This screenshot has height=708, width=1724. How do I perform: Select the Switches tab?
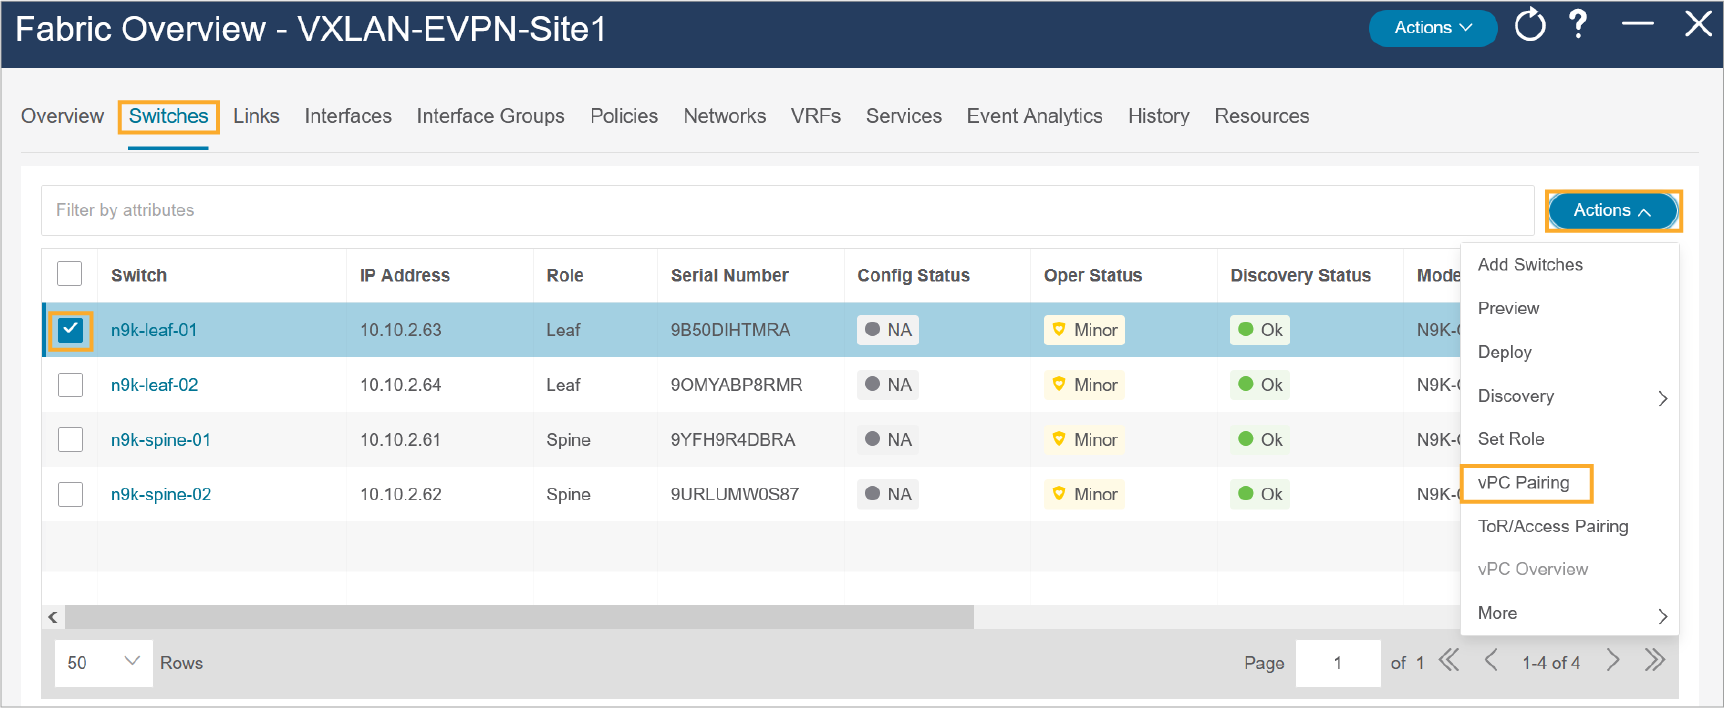(168, 116)
